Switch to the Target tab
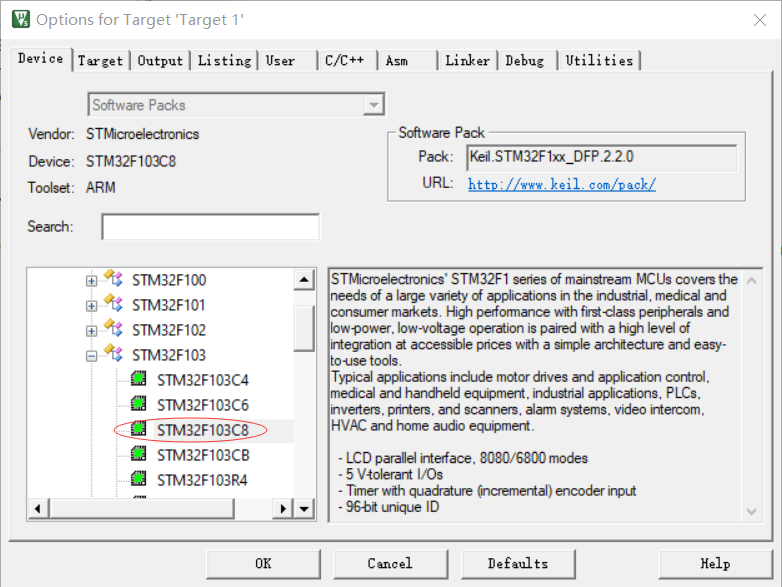 click(101, 61)
